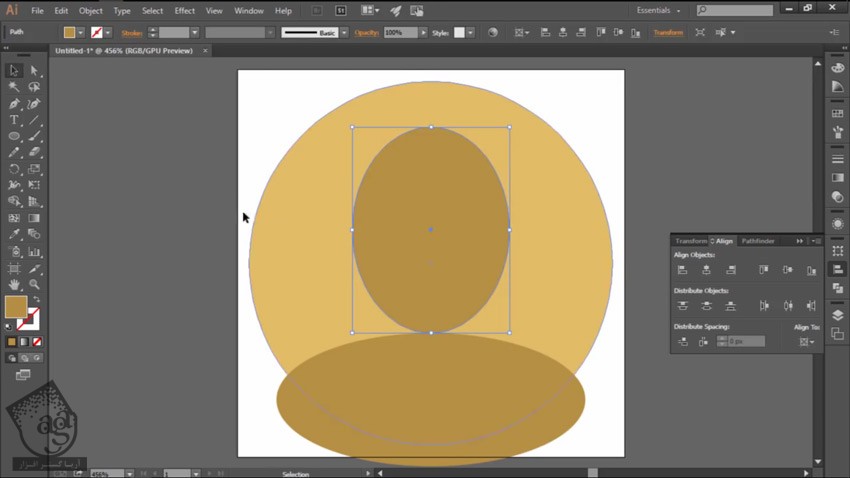Select the Hand tool
The height and width of the screenshot is (478, 850).
click(x=14, y=284)
